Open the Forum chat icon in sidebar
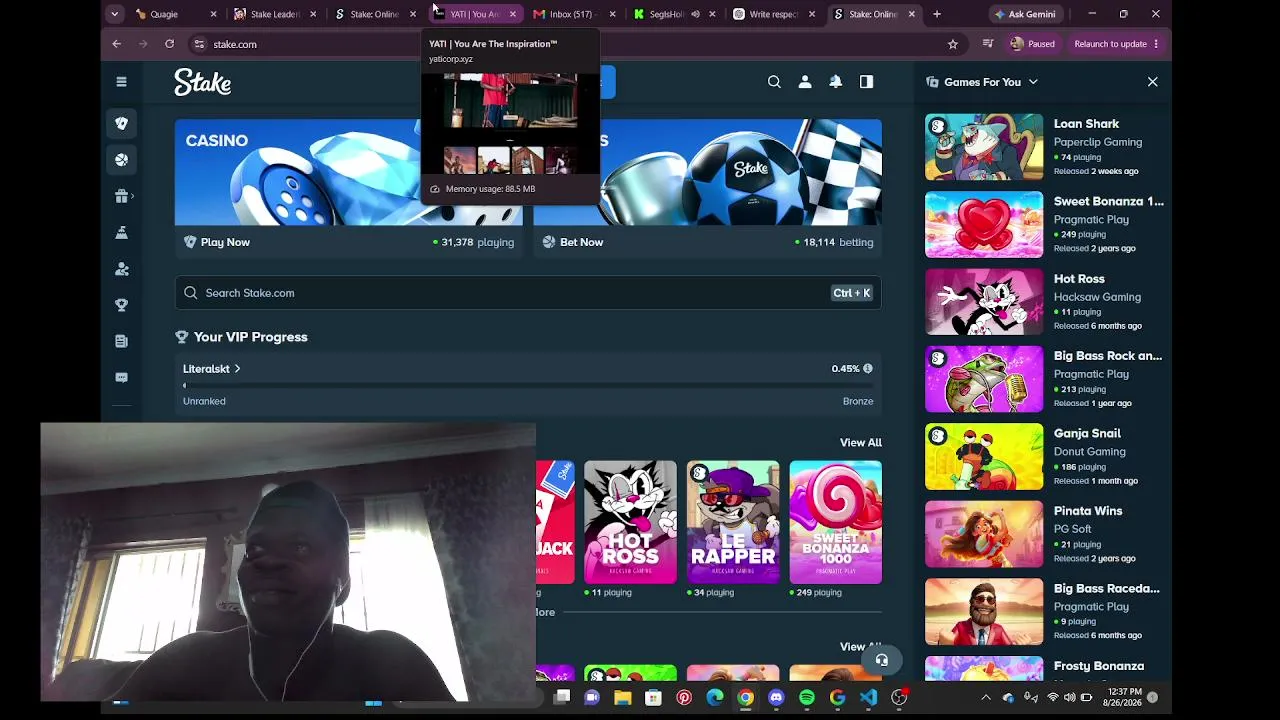 pyautogui.click(x=121, y=377)
